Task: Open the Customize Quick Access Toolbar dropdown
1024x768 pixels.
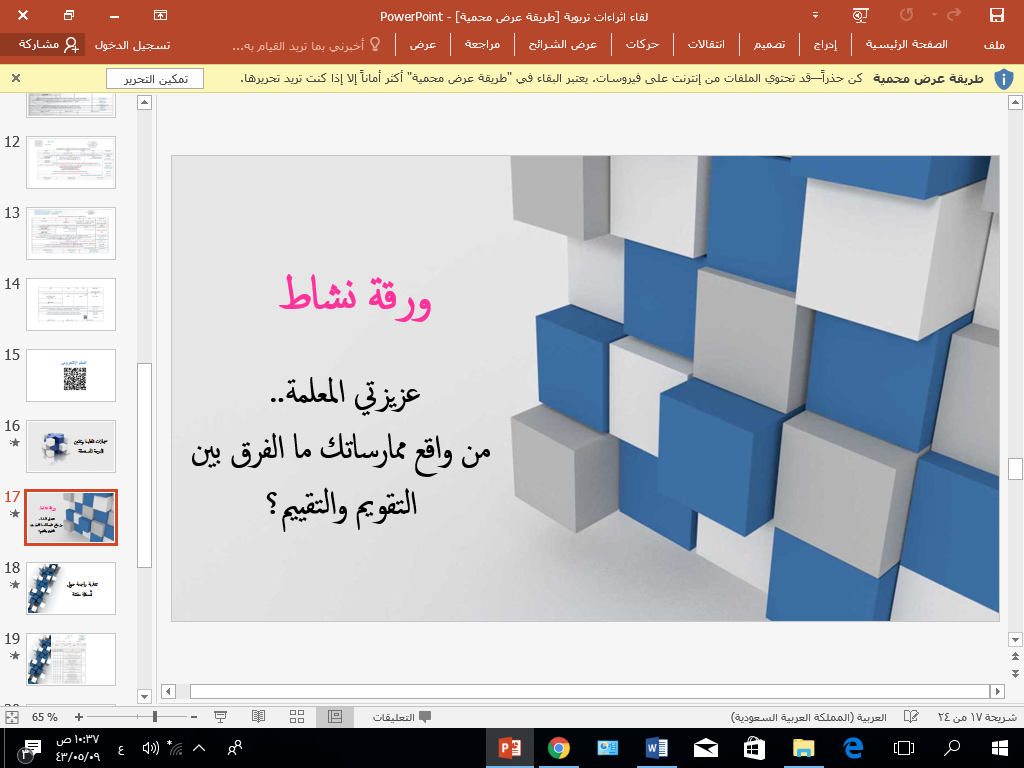Action: 816,15
